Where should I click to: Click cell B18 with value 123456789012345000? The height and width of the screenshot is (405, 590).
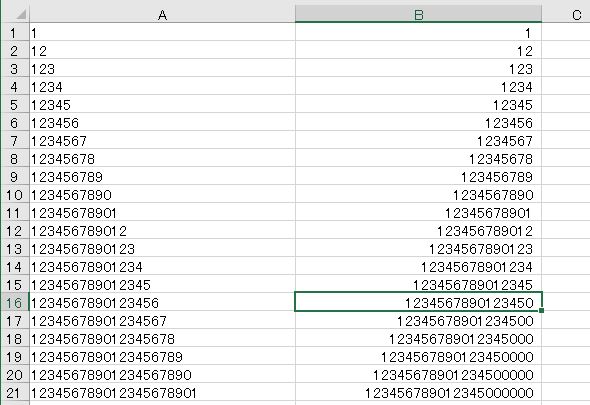pyautogui.click(x=418, y=339)
